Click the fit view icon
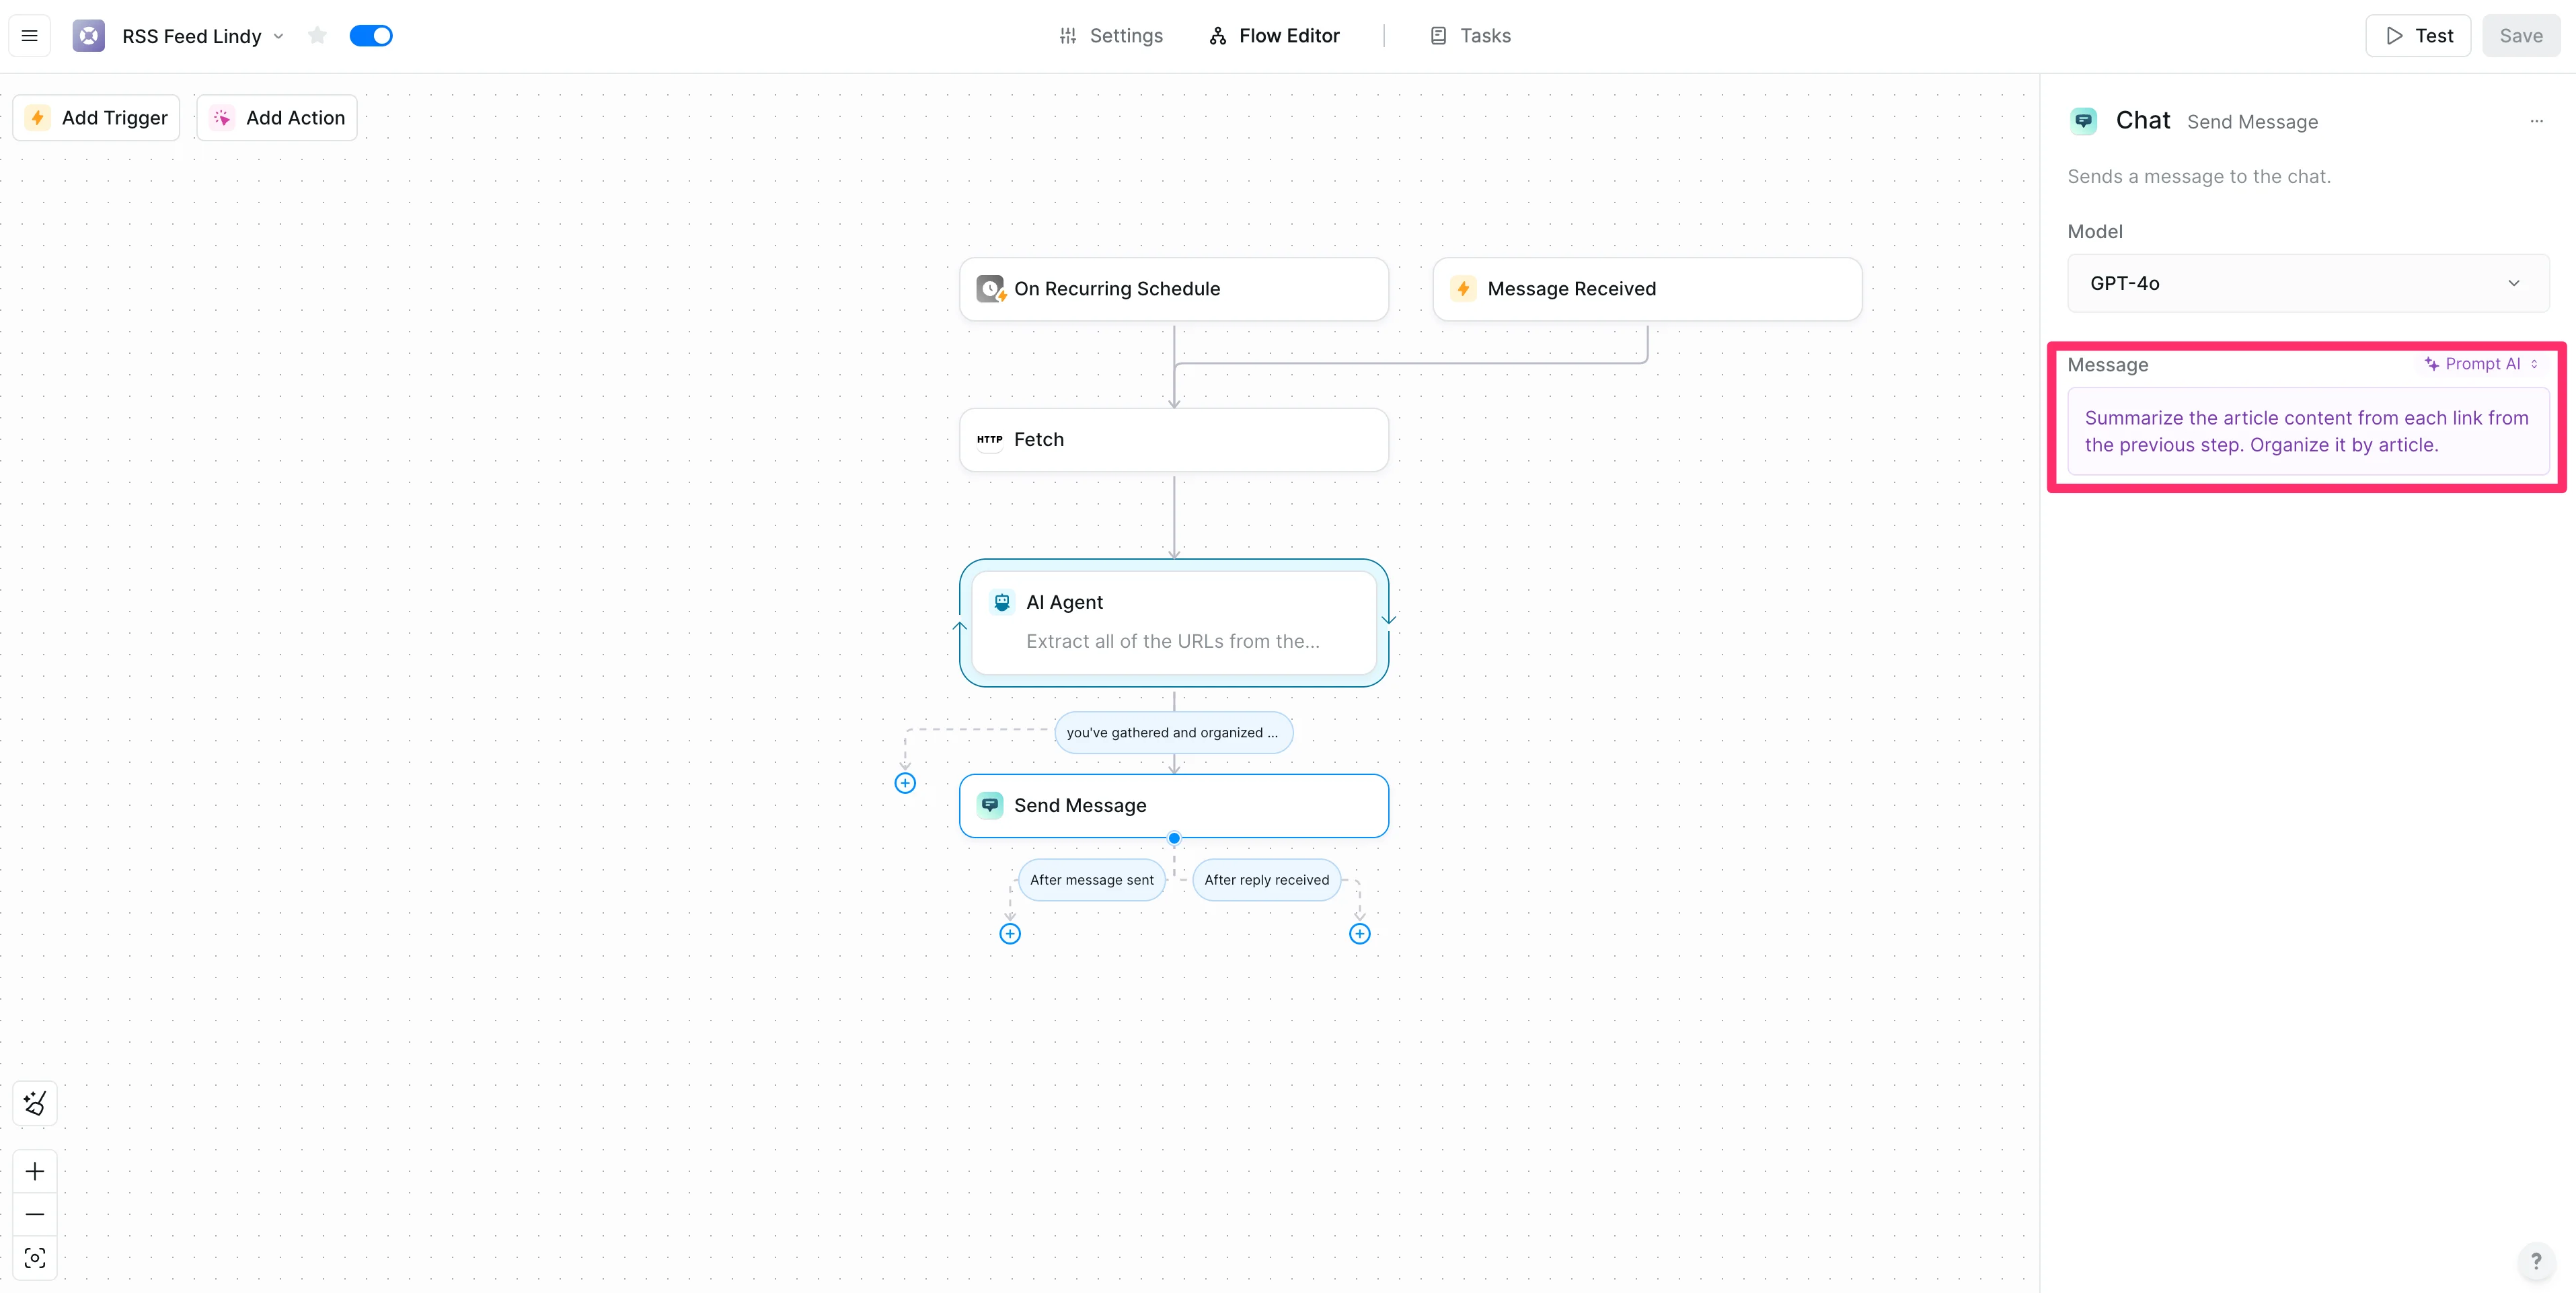 [35, 1258]
